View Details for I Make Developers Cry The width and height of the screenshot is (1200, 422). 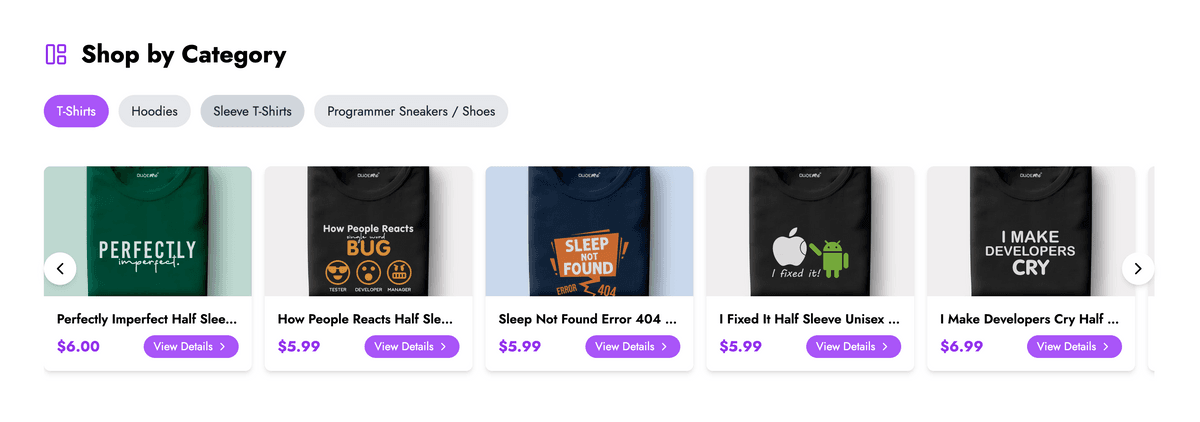tap(1074, 347)
